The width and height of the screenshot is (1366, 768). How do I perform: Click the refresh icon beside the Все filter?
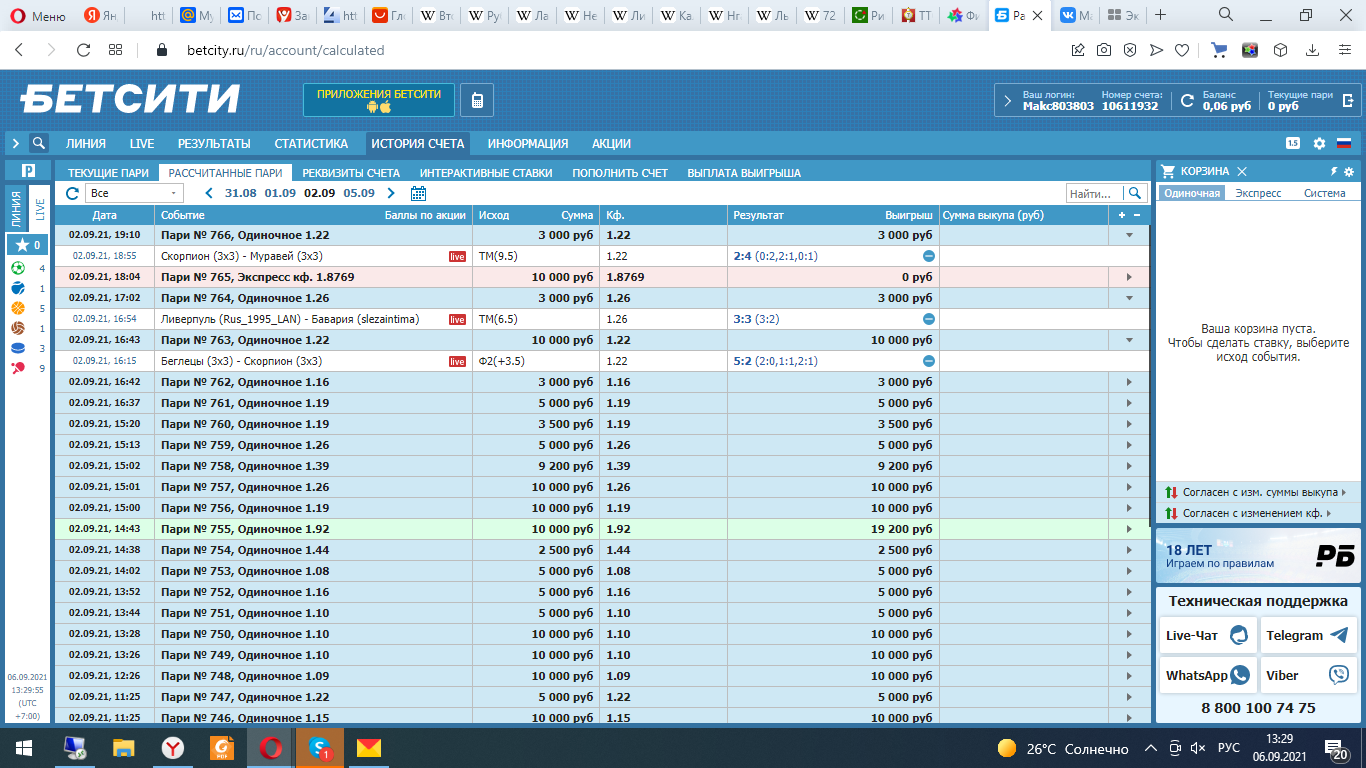tap(72, 193)
